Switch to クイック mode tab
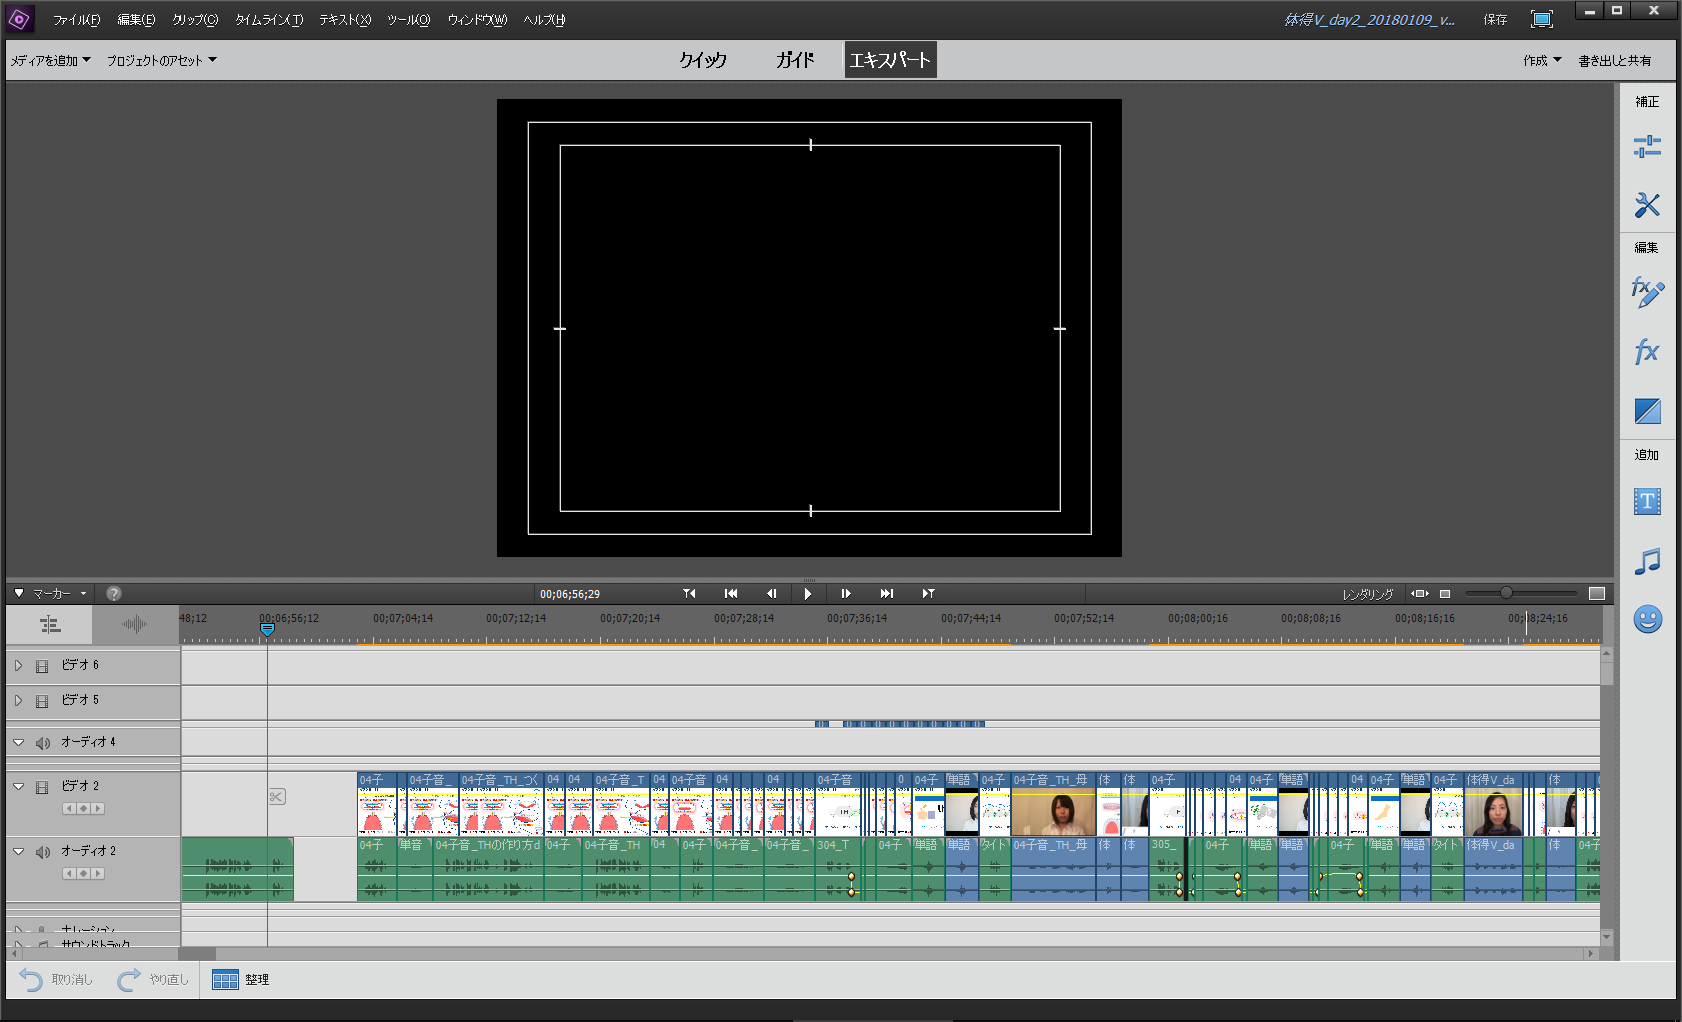 coord(703,60)
